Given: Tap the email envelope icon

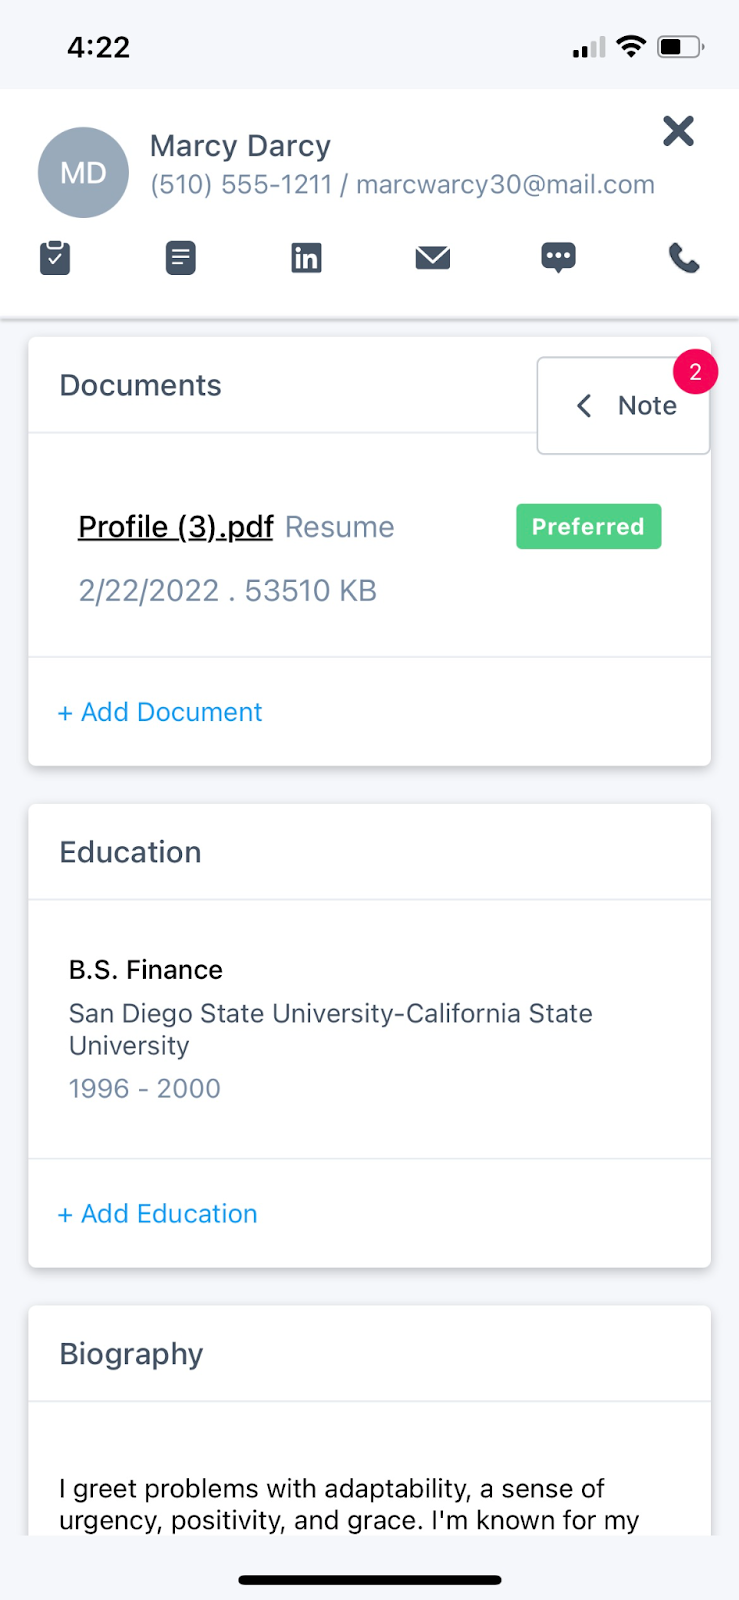Looking at the screenshot, I should pyautogui.click(x=432, y=258).
